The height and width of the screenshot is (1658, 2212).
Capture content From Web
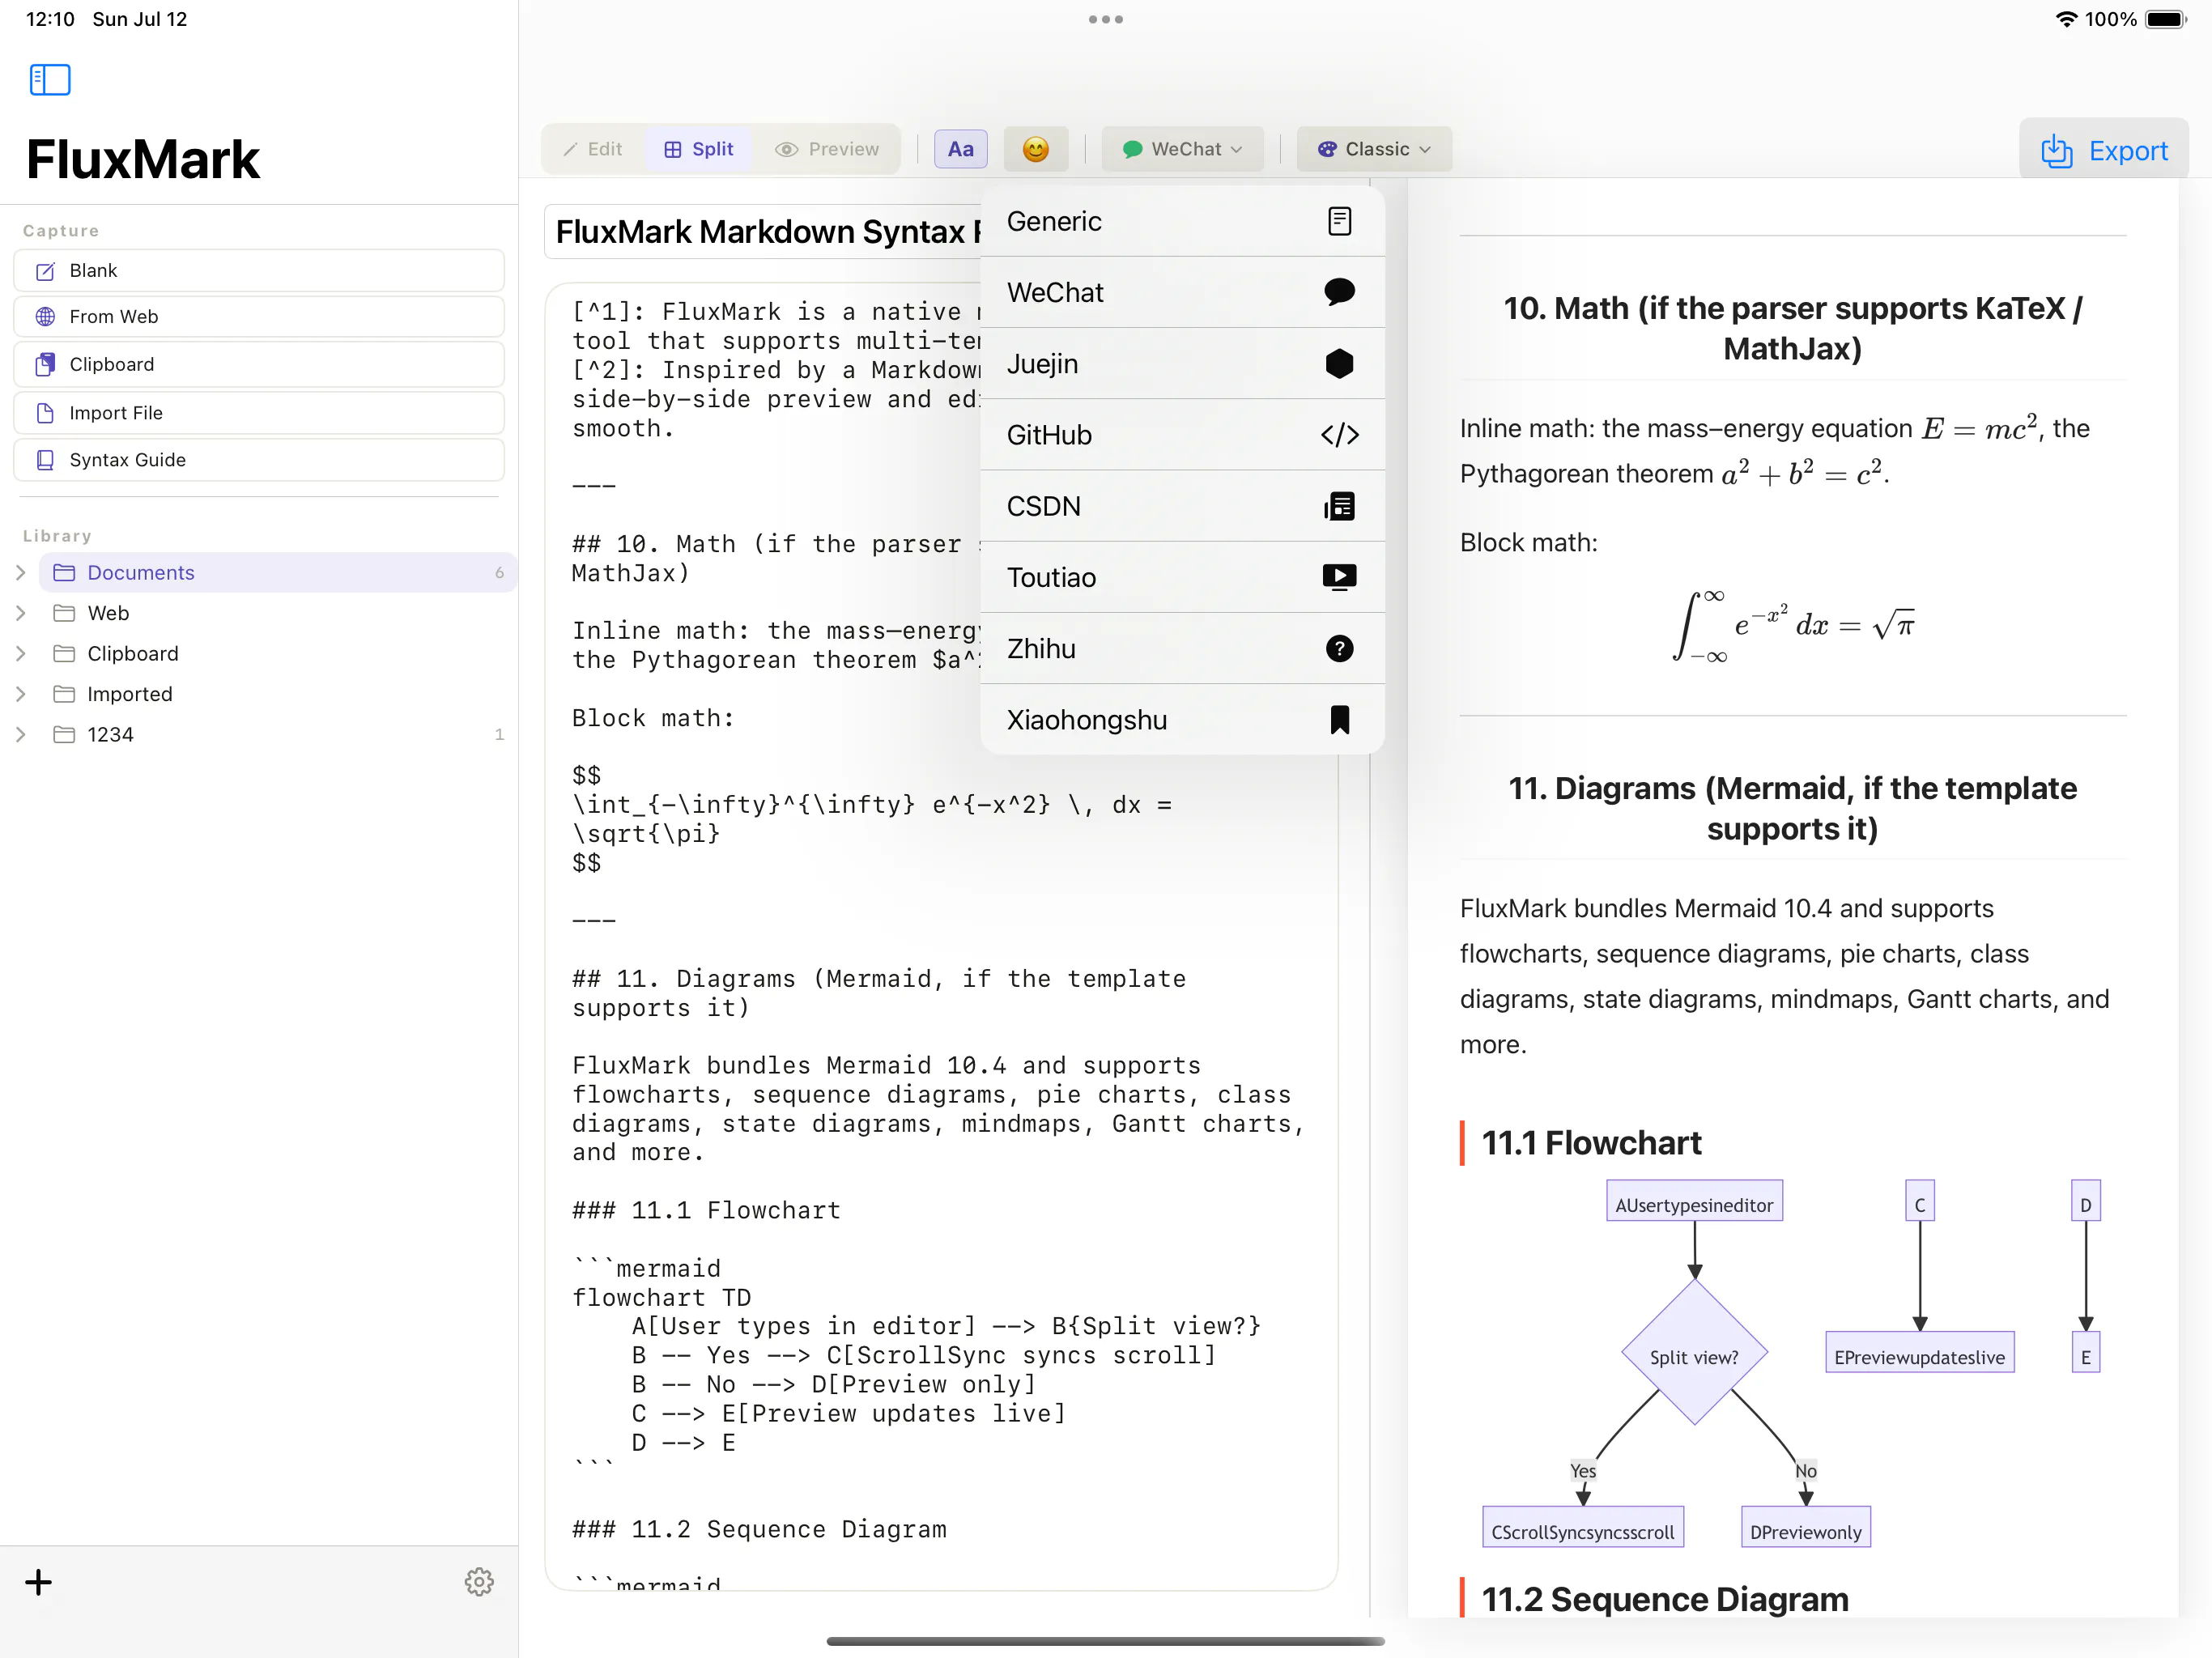tap(259, 317)
